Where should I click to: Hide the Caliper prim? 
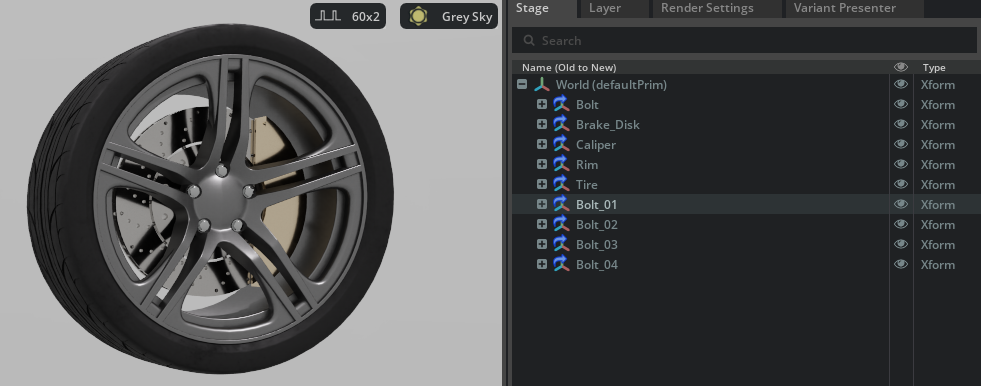click(x=901, y=145)
